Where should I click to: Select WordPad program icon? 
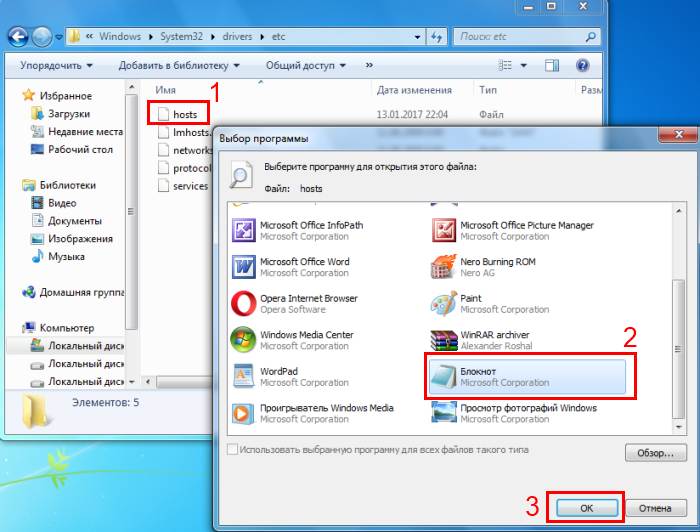pos(243,377)
